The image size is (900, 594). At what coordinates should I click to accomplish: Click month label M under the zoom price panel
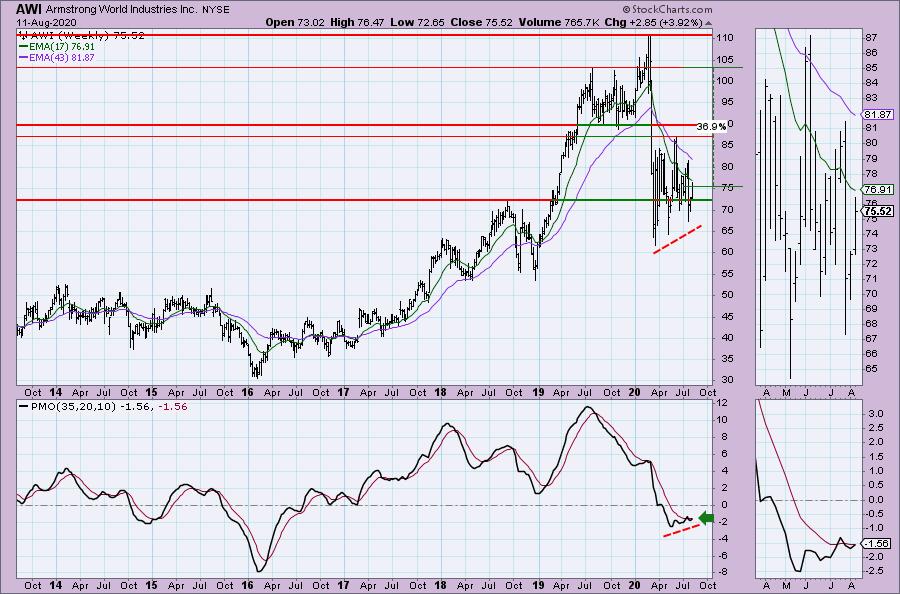[786, 393]
